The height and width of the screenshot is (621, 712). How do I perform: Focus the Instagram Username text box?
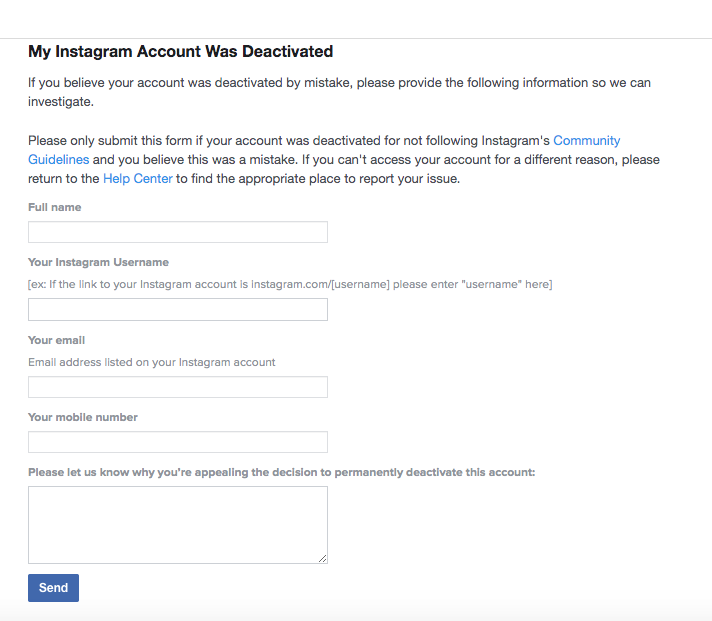(178, 310)
